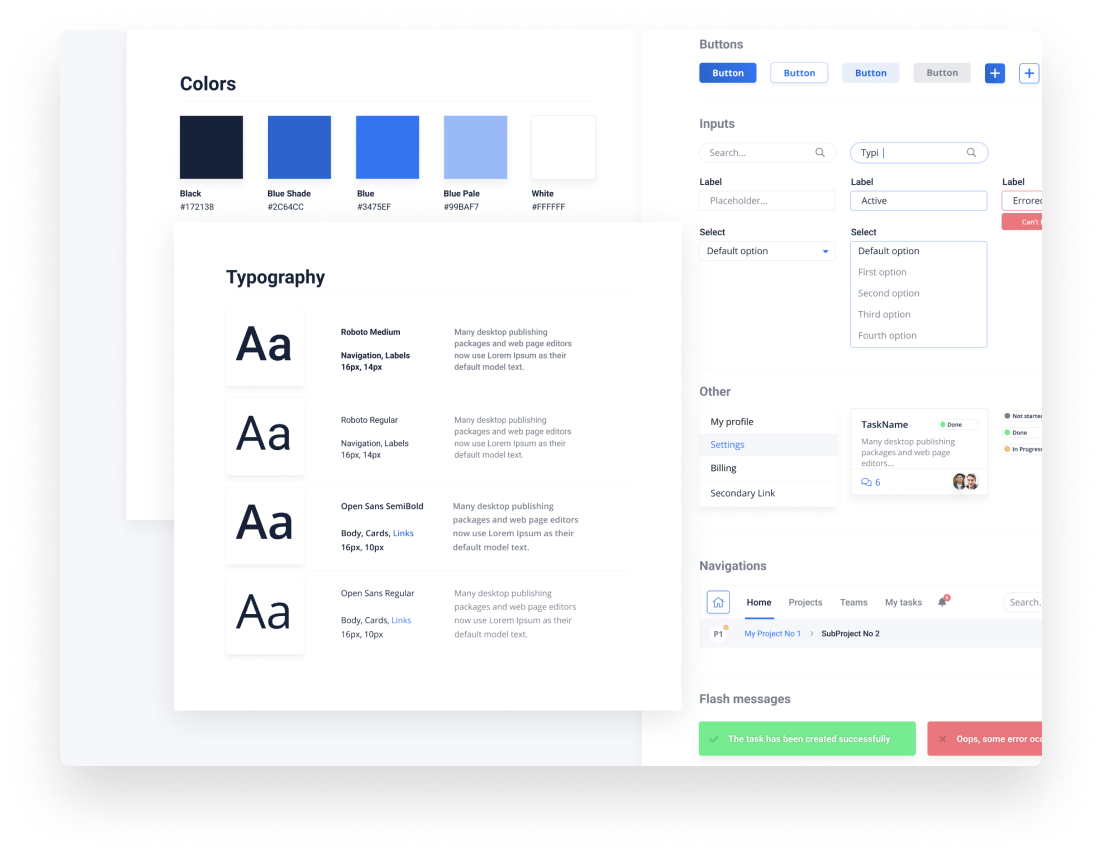
Task: Select Billing in the menu list
Action: [768, 468]
